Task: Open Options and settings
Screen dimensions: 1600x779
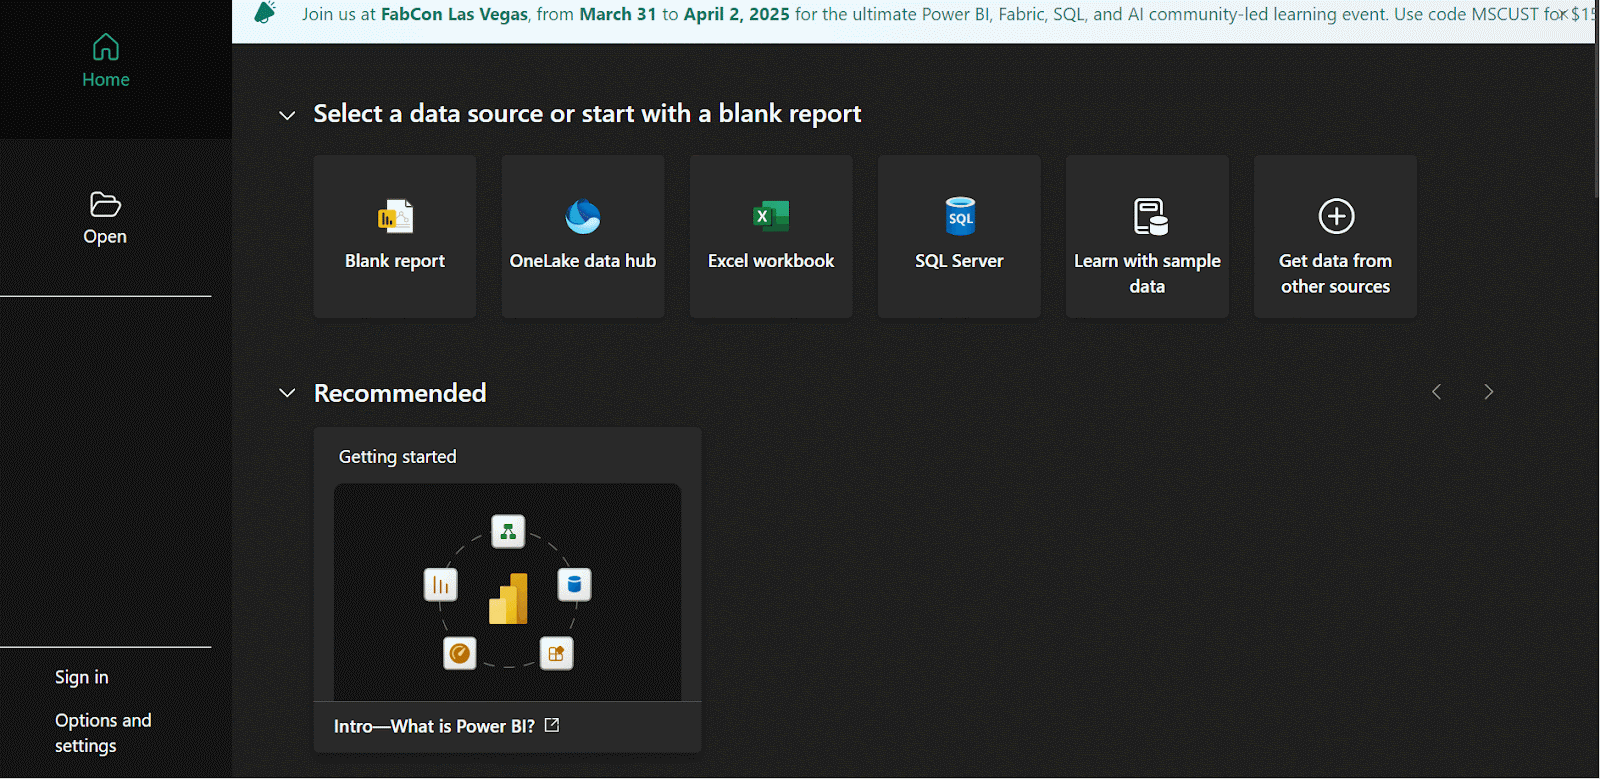Action: pyautogui.click(x=103, y=733)
